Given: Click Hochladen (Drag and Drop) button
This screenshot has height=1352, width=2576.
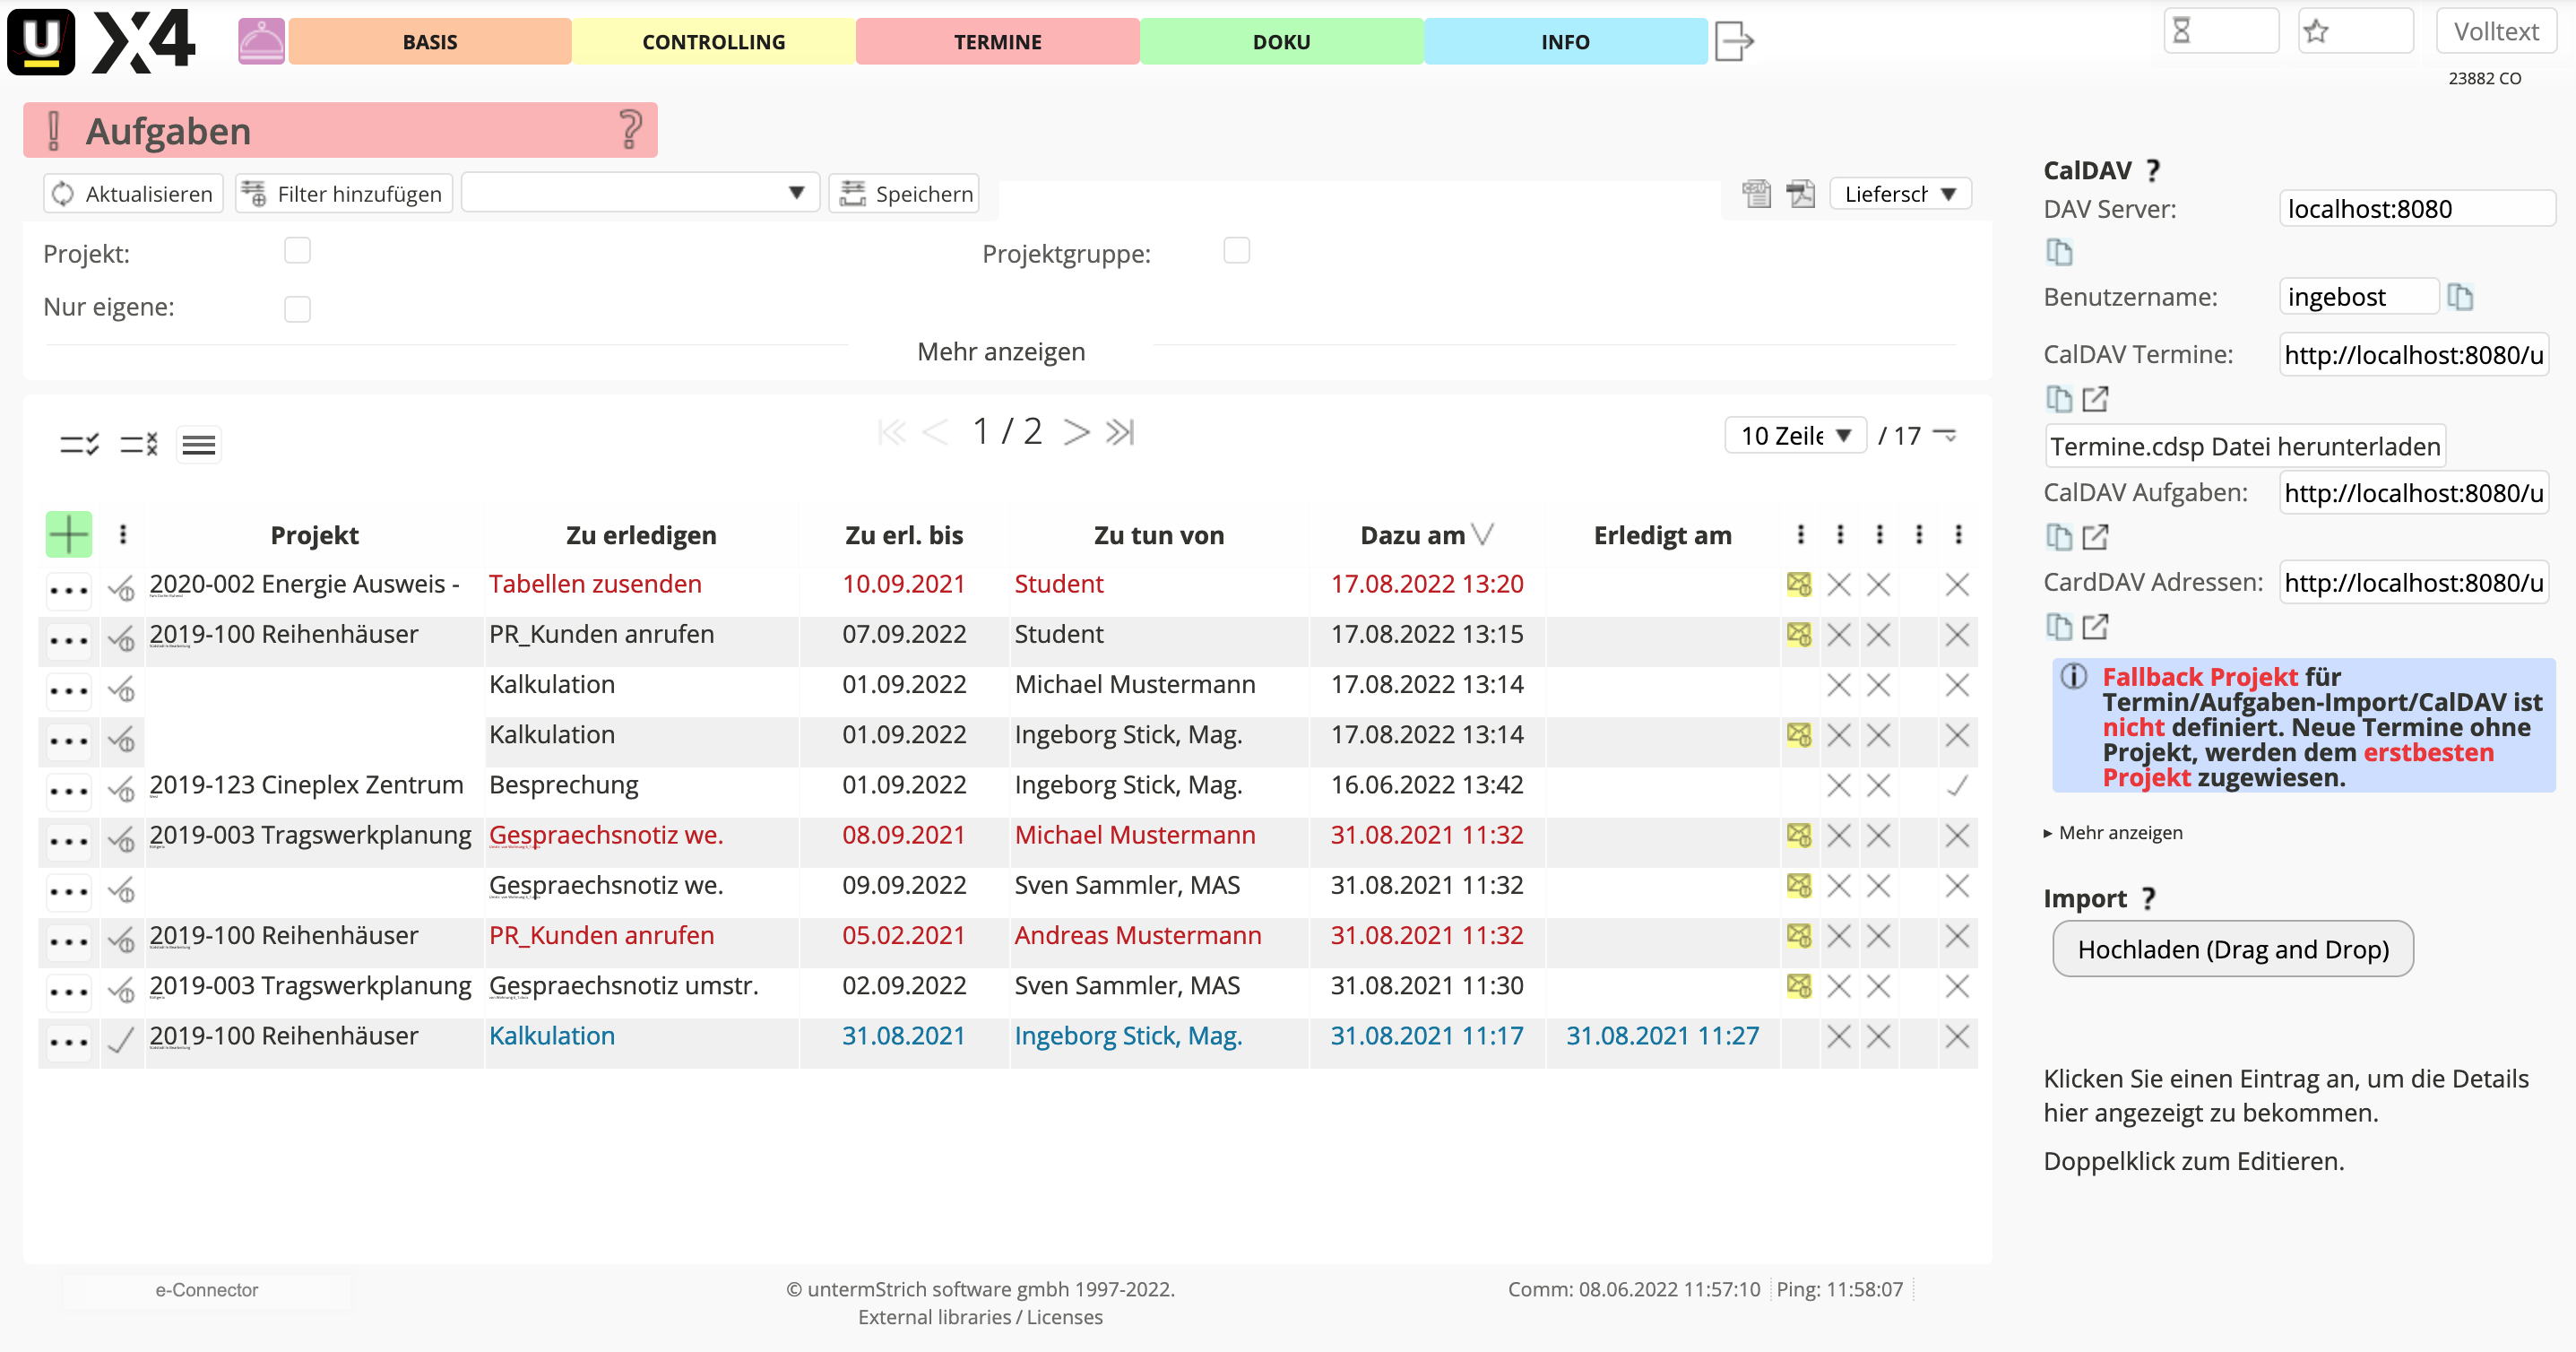Looking at the screenshot, I should (x=2232, y=949).
